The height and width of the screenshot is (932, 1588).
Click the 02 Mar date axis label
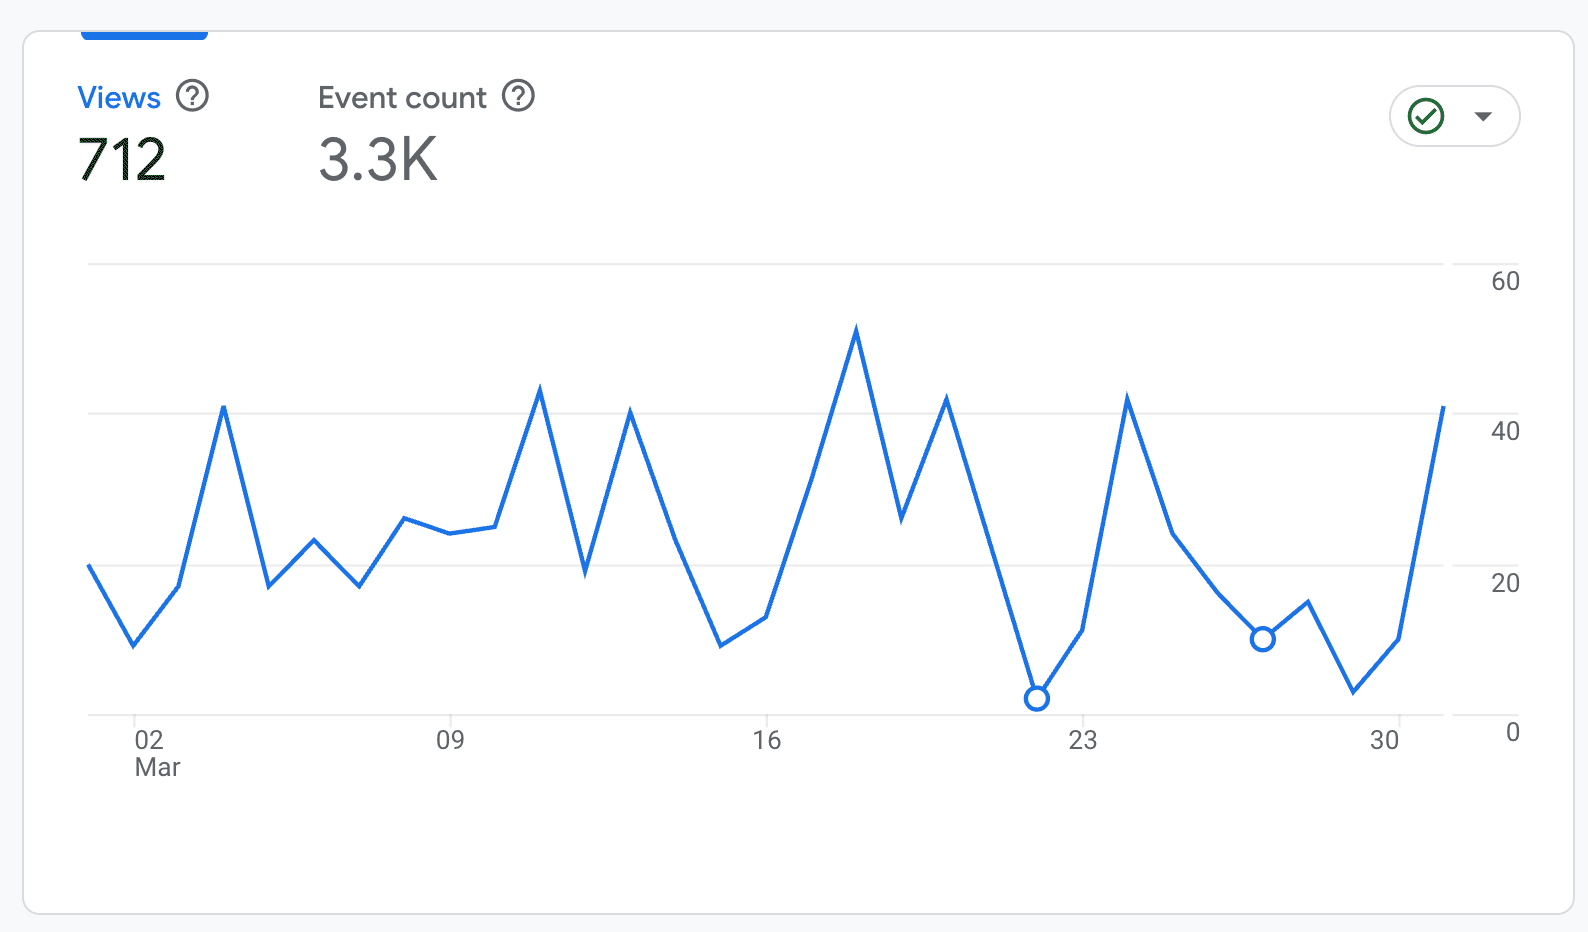coord(150,752)
